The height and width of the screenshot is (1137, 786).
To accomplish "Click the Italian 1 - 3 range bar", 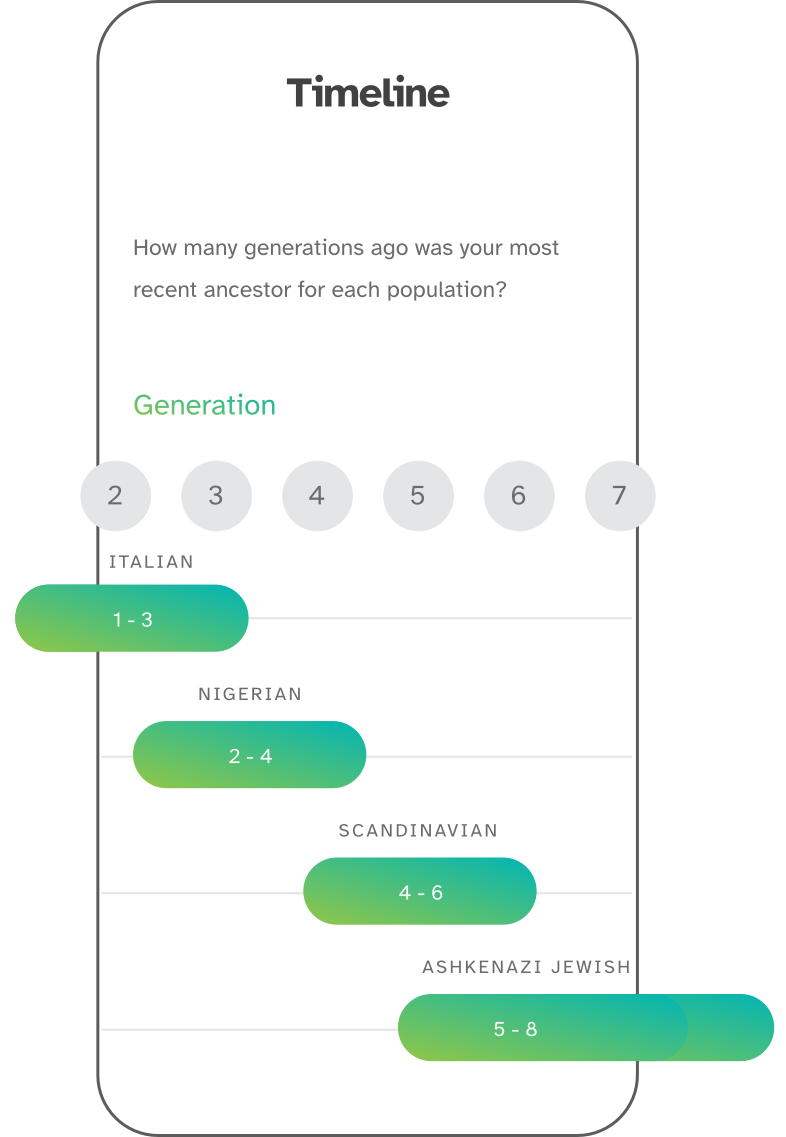I will [132, 619].
